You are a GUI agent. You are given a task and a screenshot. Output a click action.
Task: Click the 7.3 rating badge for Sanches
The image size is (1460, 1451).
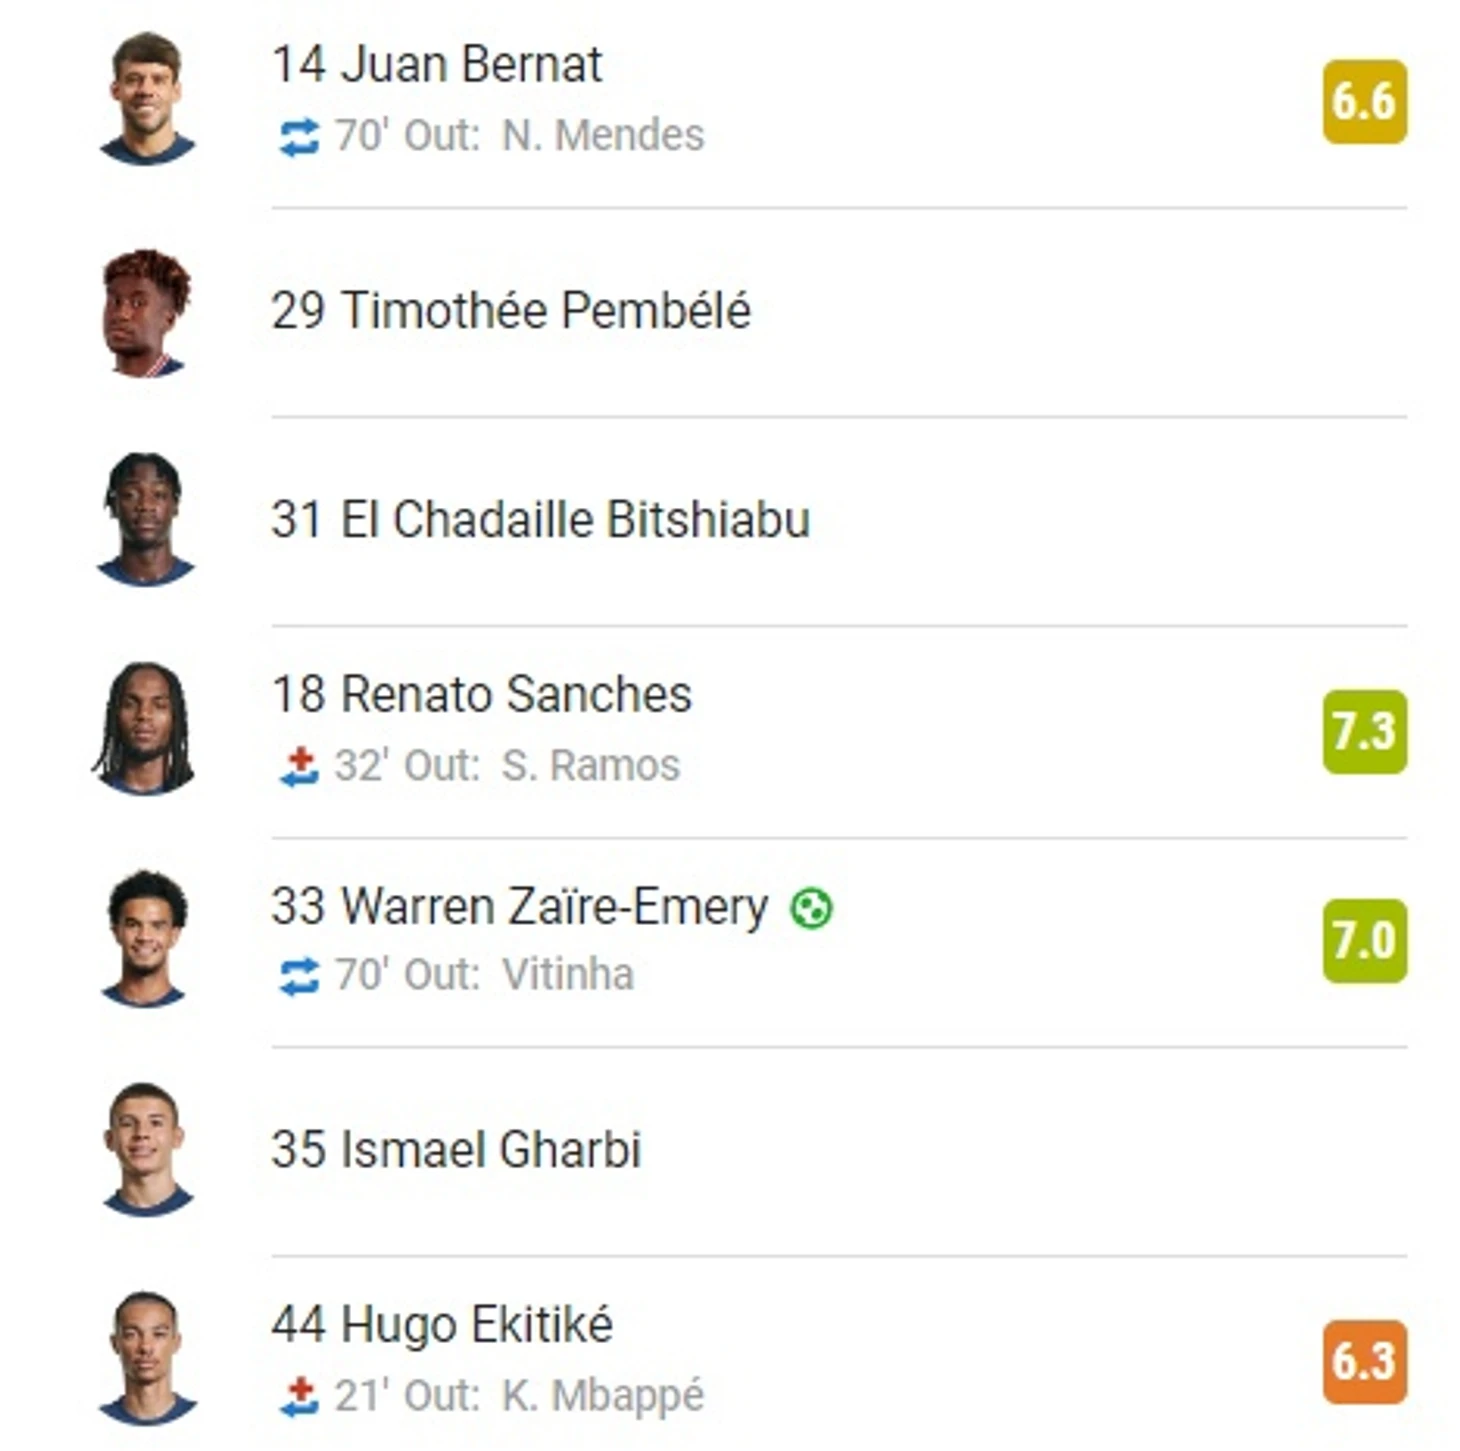1364,732
